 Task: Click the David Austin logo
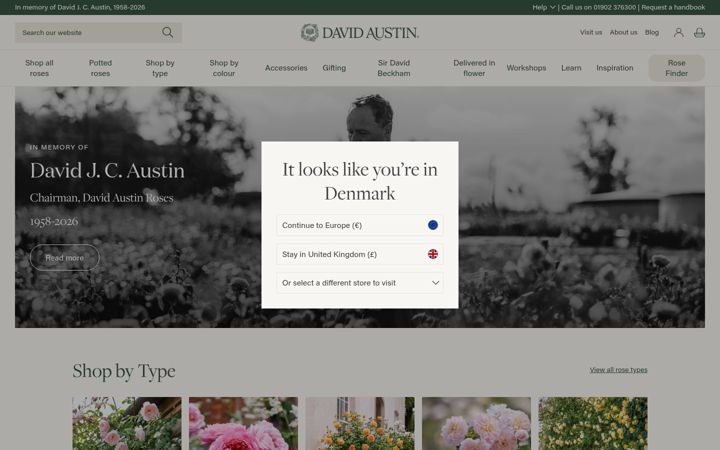[x=360, y=33]
